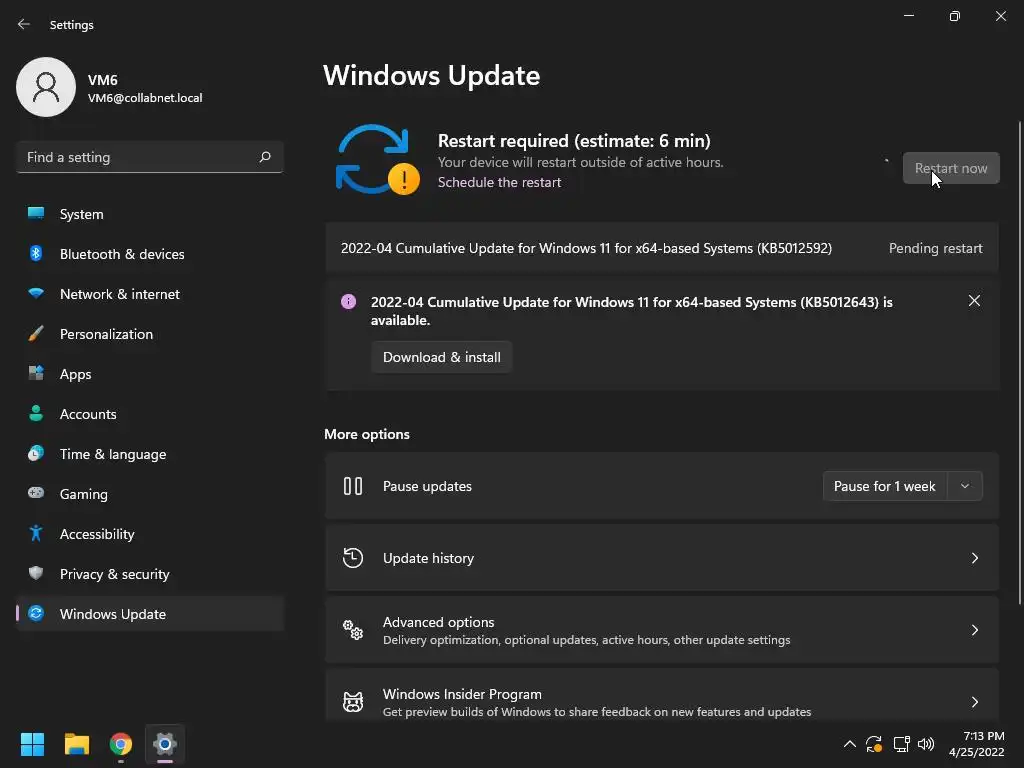
Task: Click the Schedule the restart link
Action: click(x=499, y=182)
